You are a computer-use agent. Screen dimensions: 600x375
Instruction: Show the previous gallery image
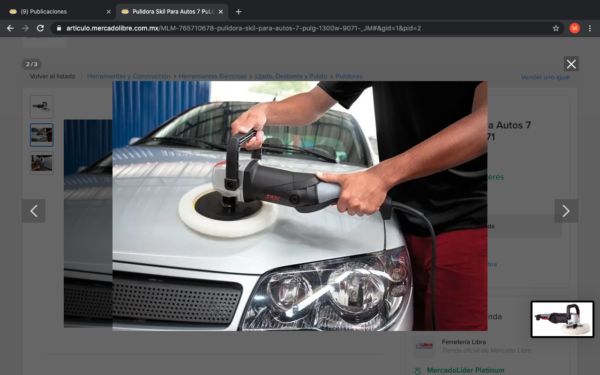34,211
